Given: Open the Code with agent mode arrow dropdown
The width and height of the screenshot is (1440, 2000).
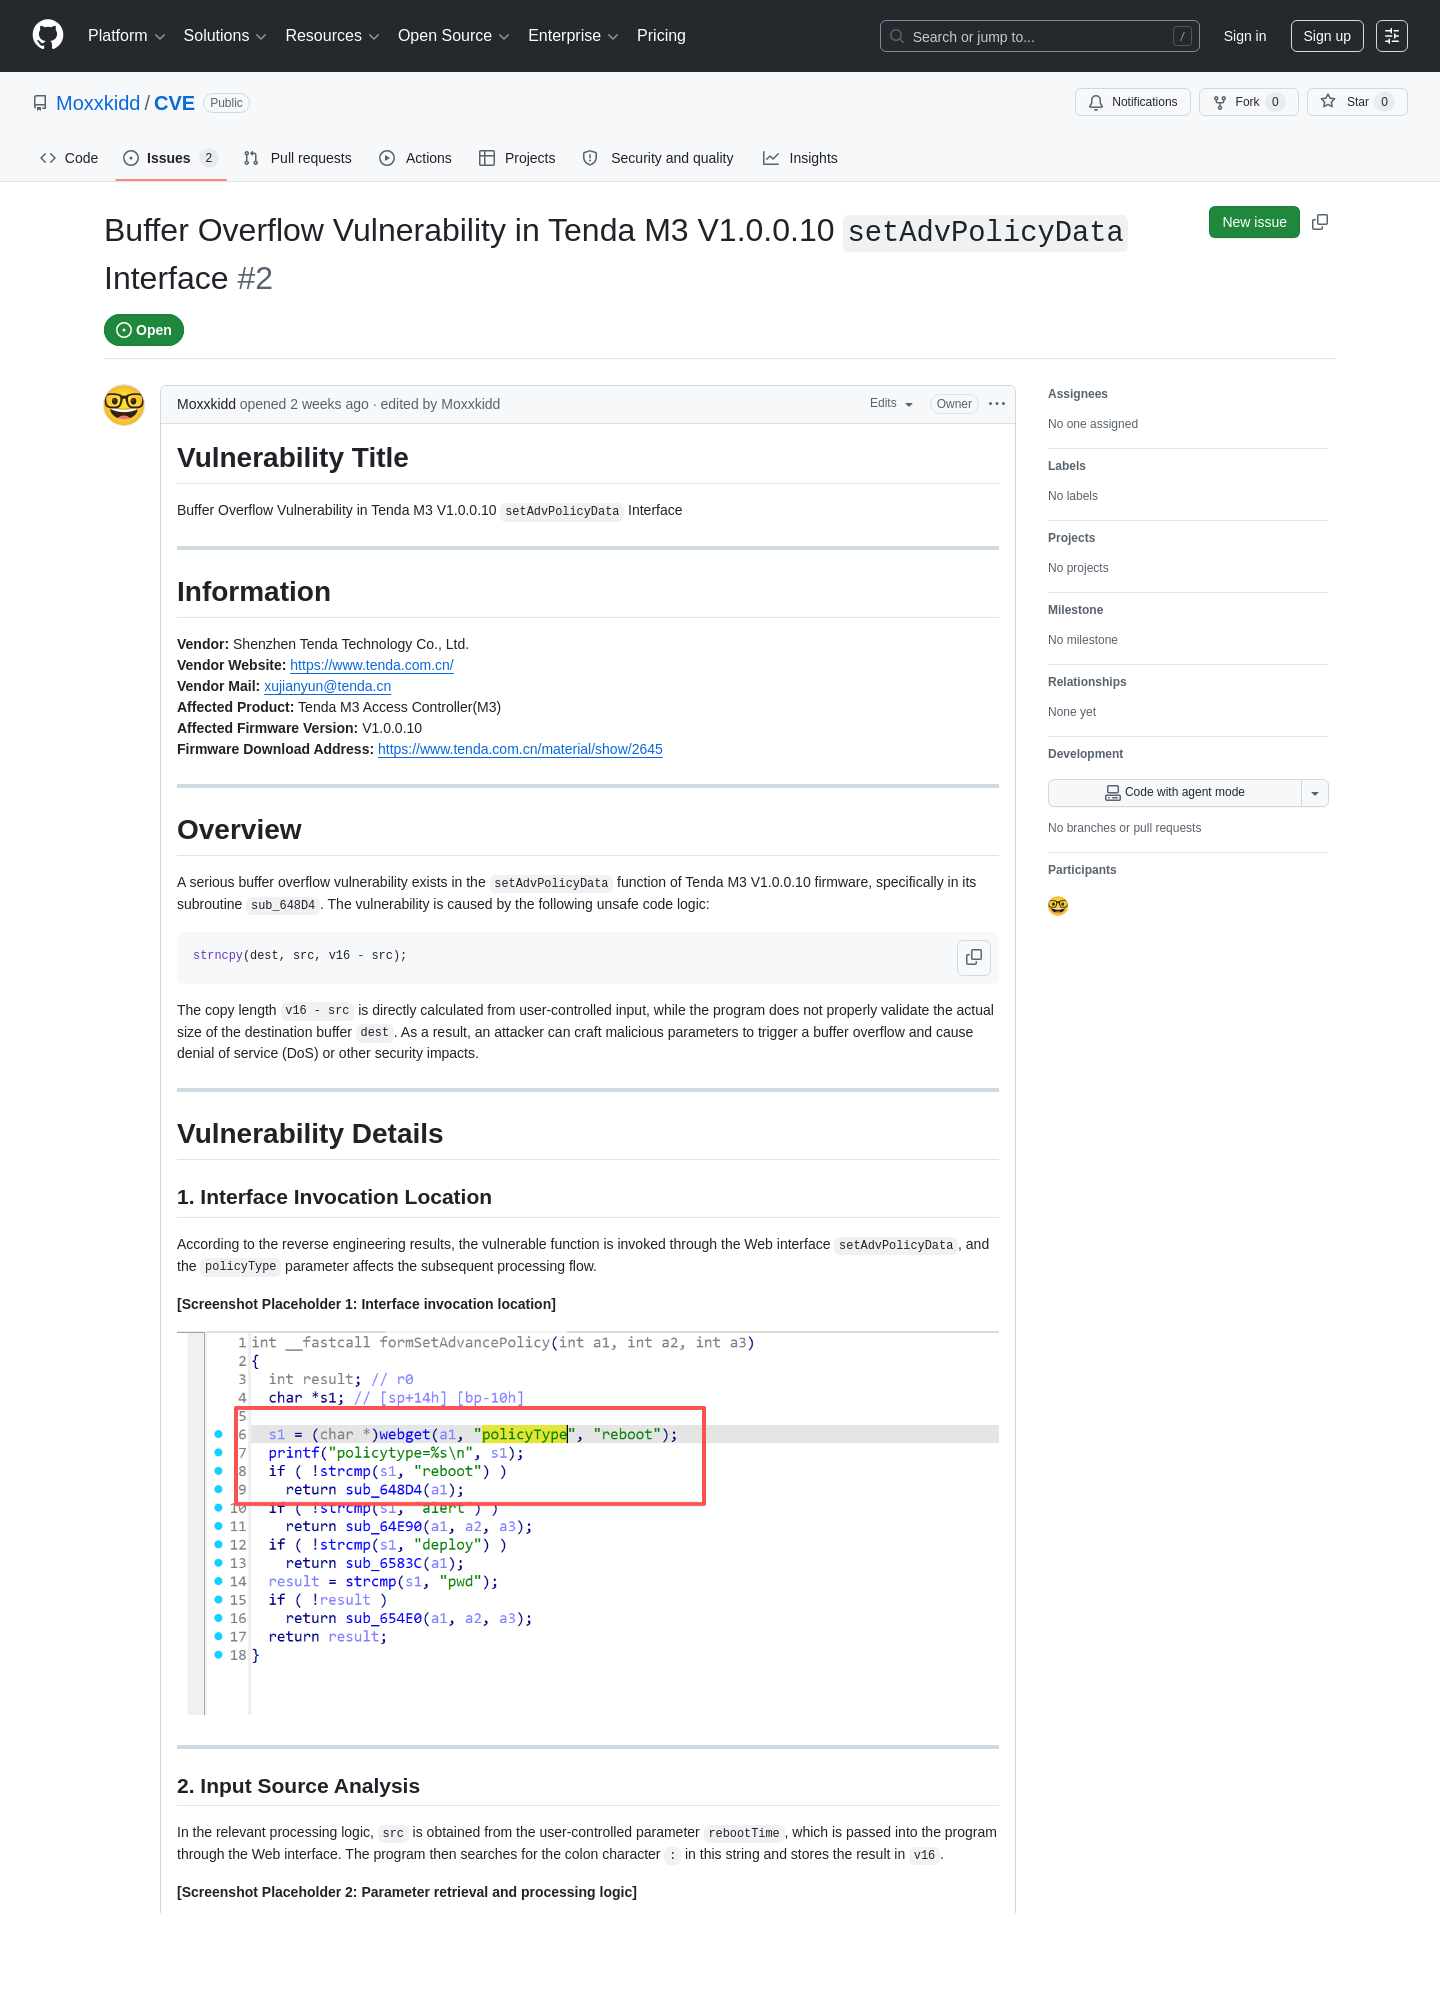Looking at the screenshot, I should (x=1315, y=793).
